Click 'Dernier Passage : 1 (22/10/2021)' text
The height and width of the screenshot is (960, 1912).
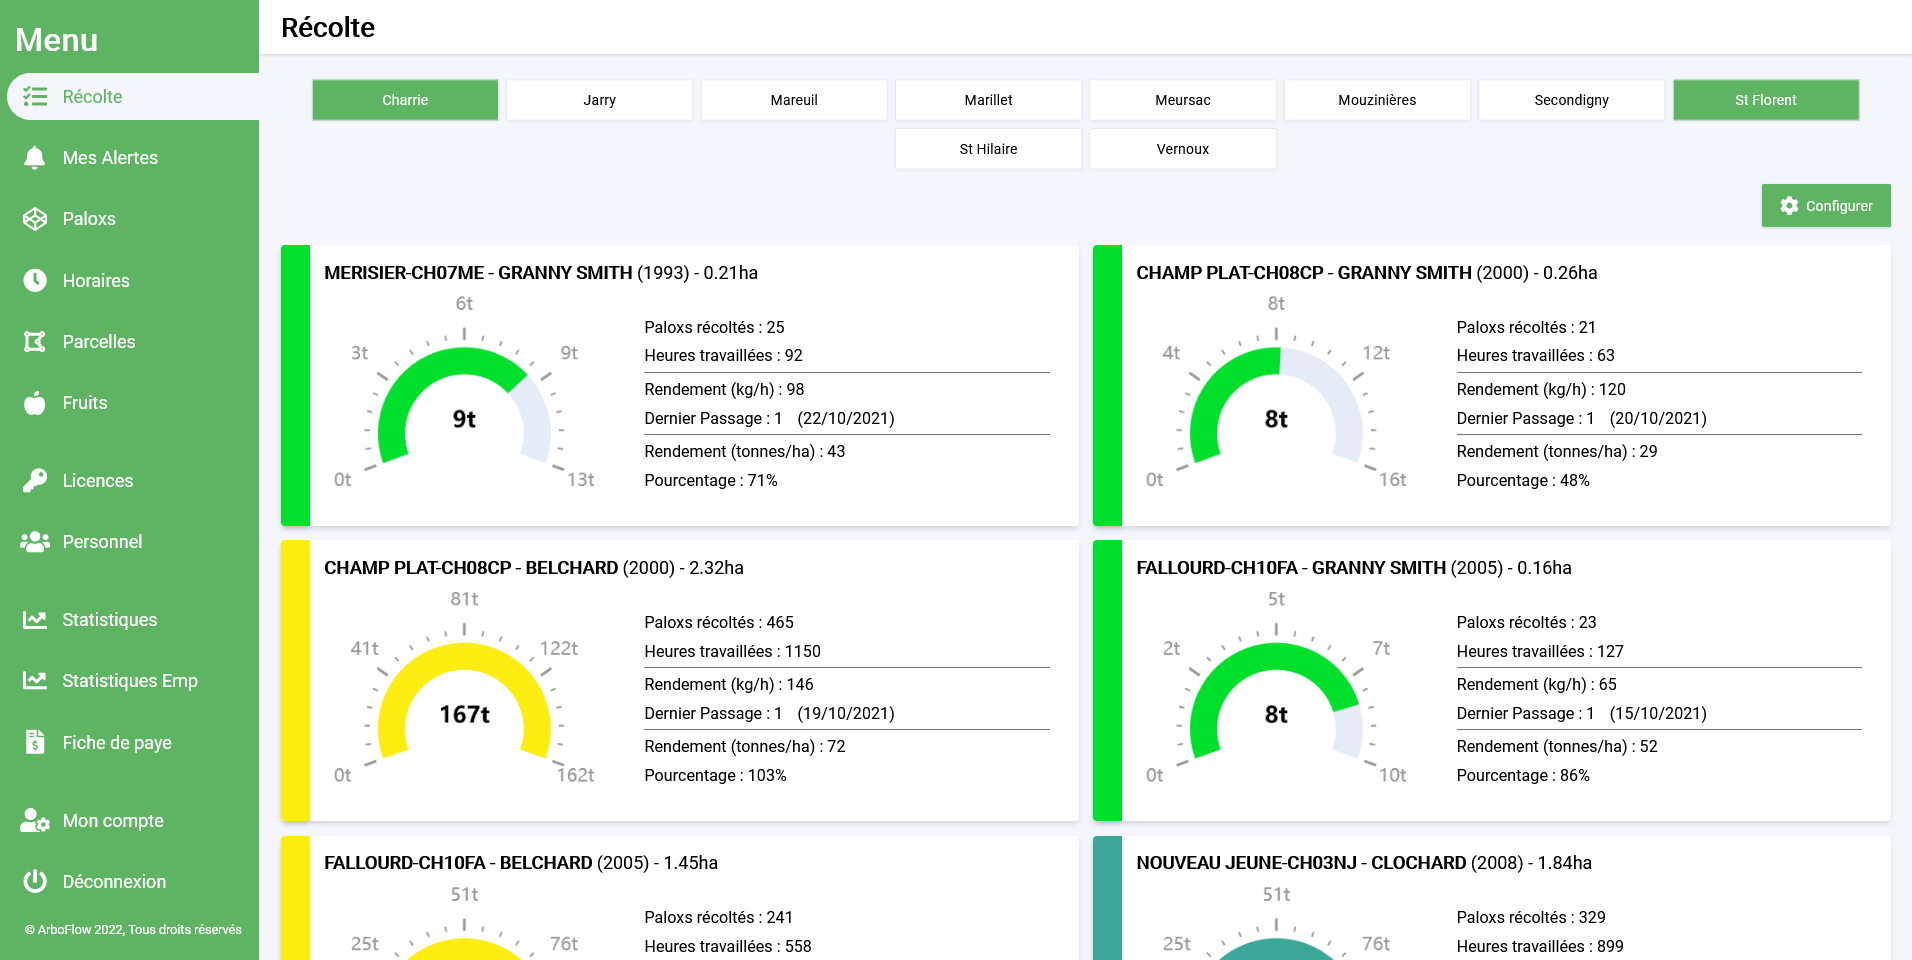[x=769, y=419]
